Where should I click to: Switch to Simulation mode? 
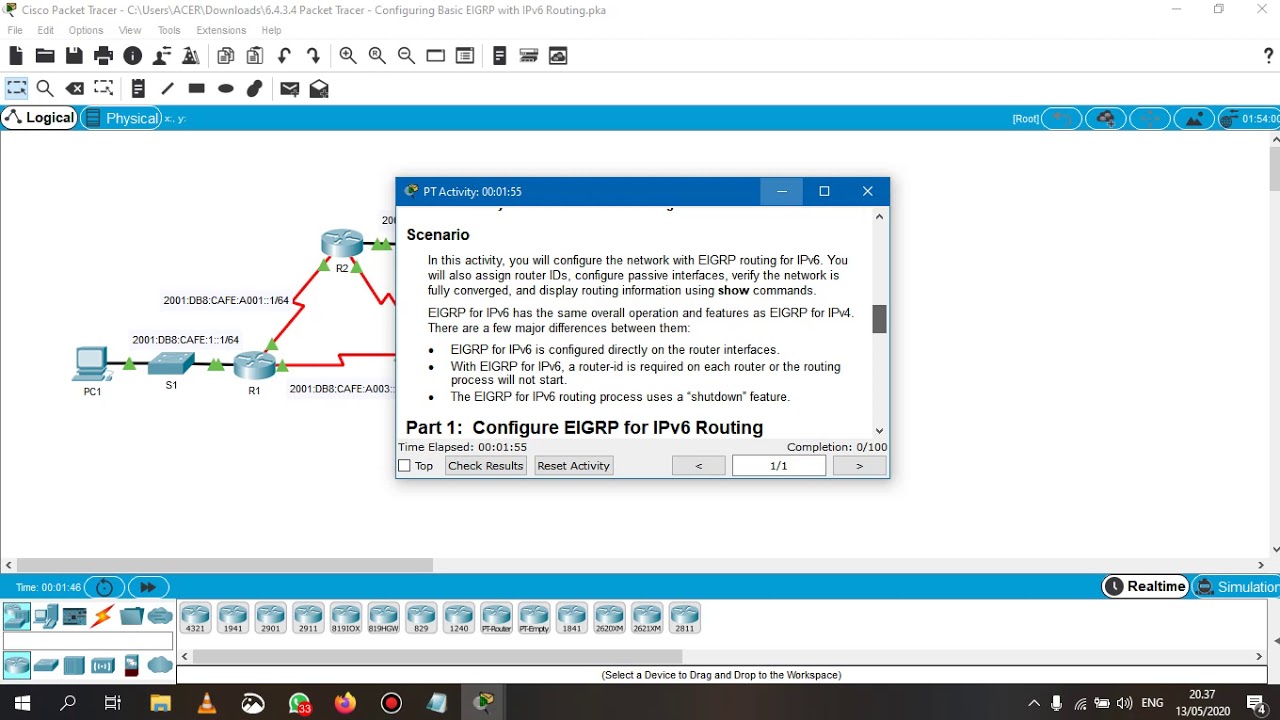click(x=1236, y=587)
